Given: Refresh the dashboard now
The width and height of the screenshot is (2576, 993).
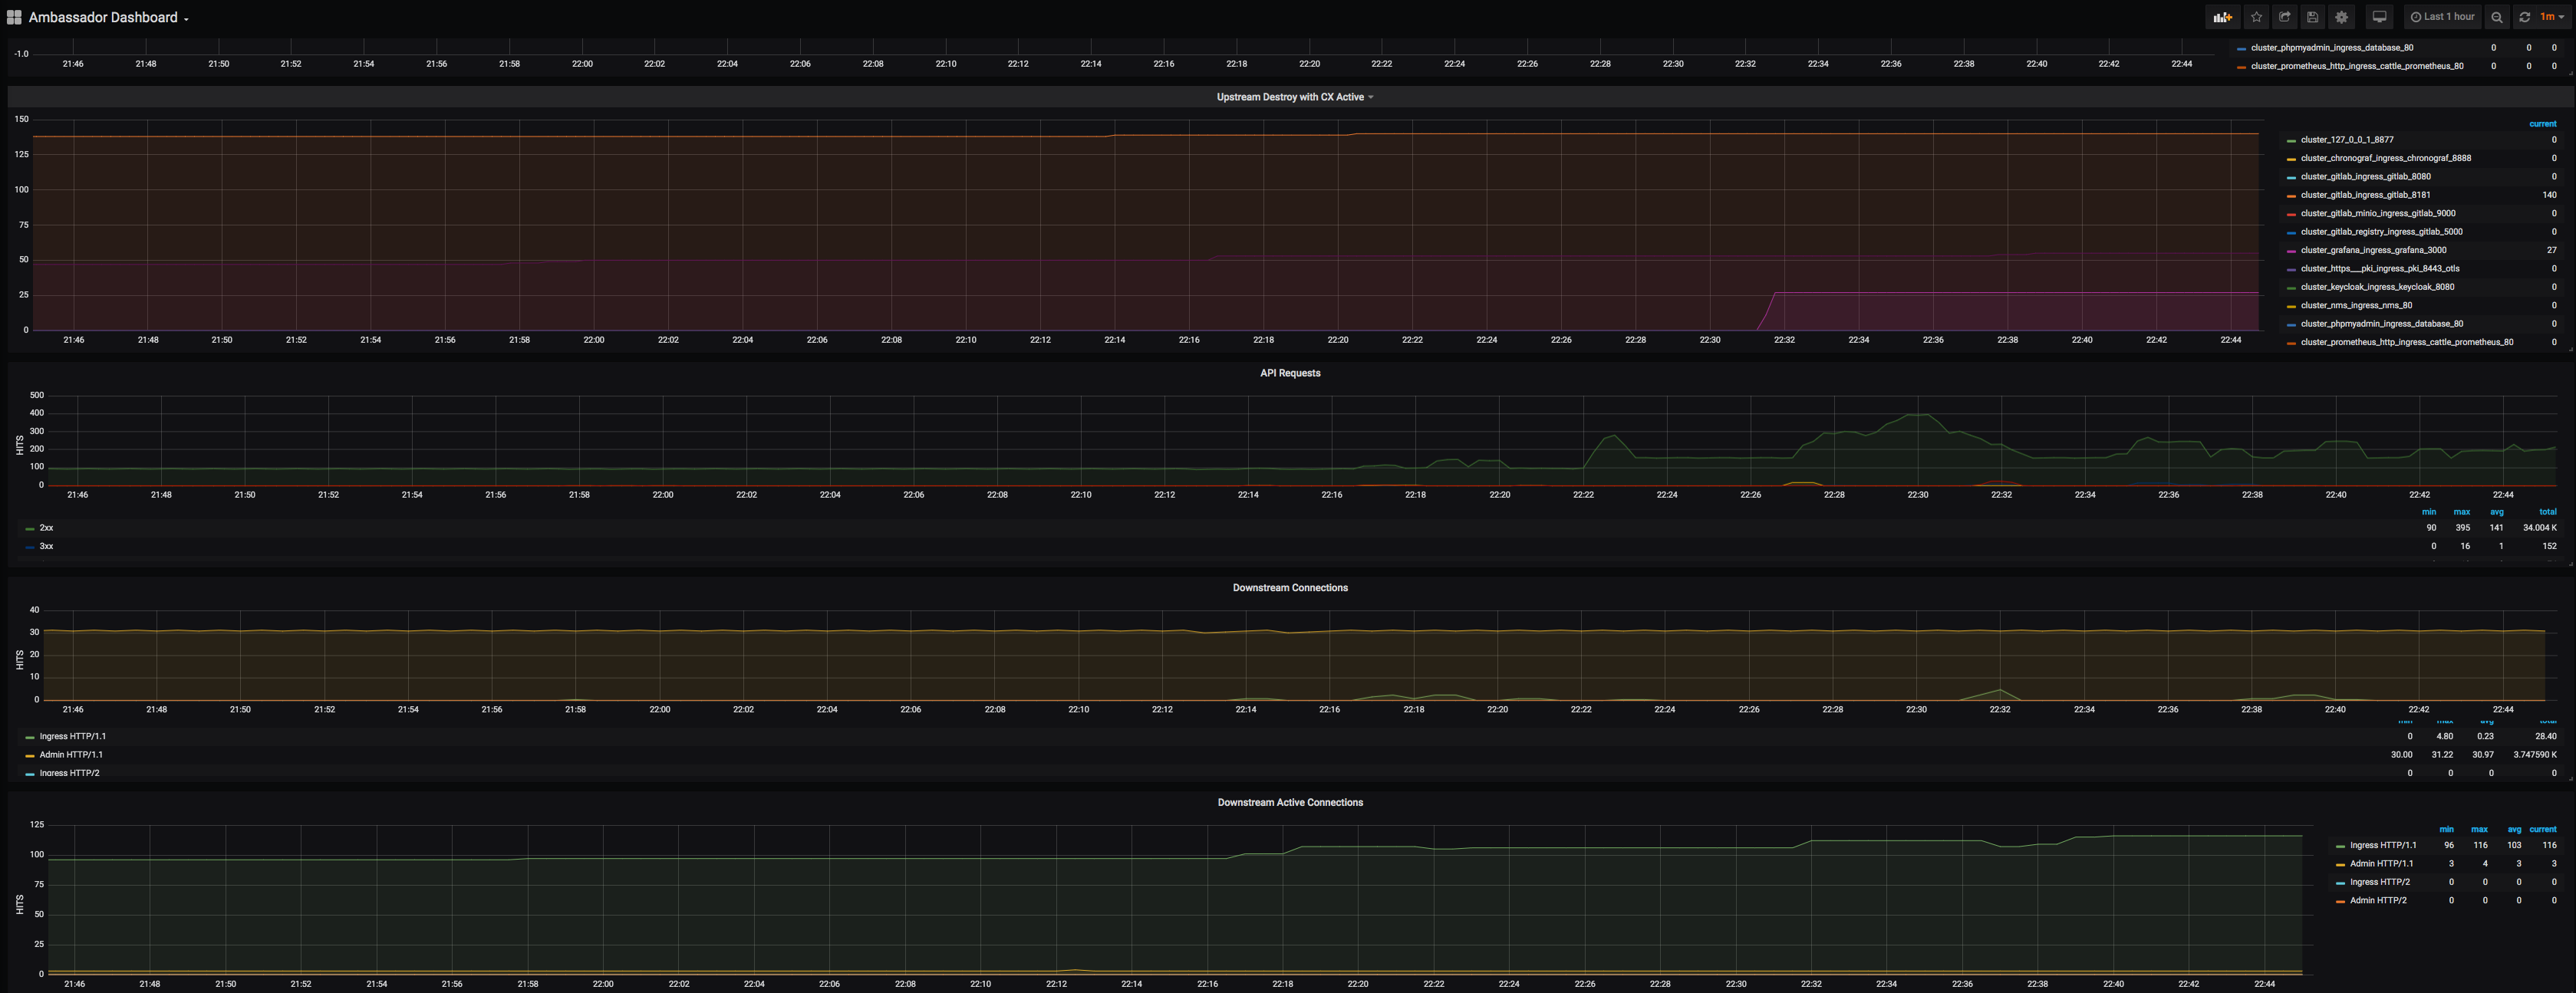Looking at the screenshot, I should point(2525,17).
